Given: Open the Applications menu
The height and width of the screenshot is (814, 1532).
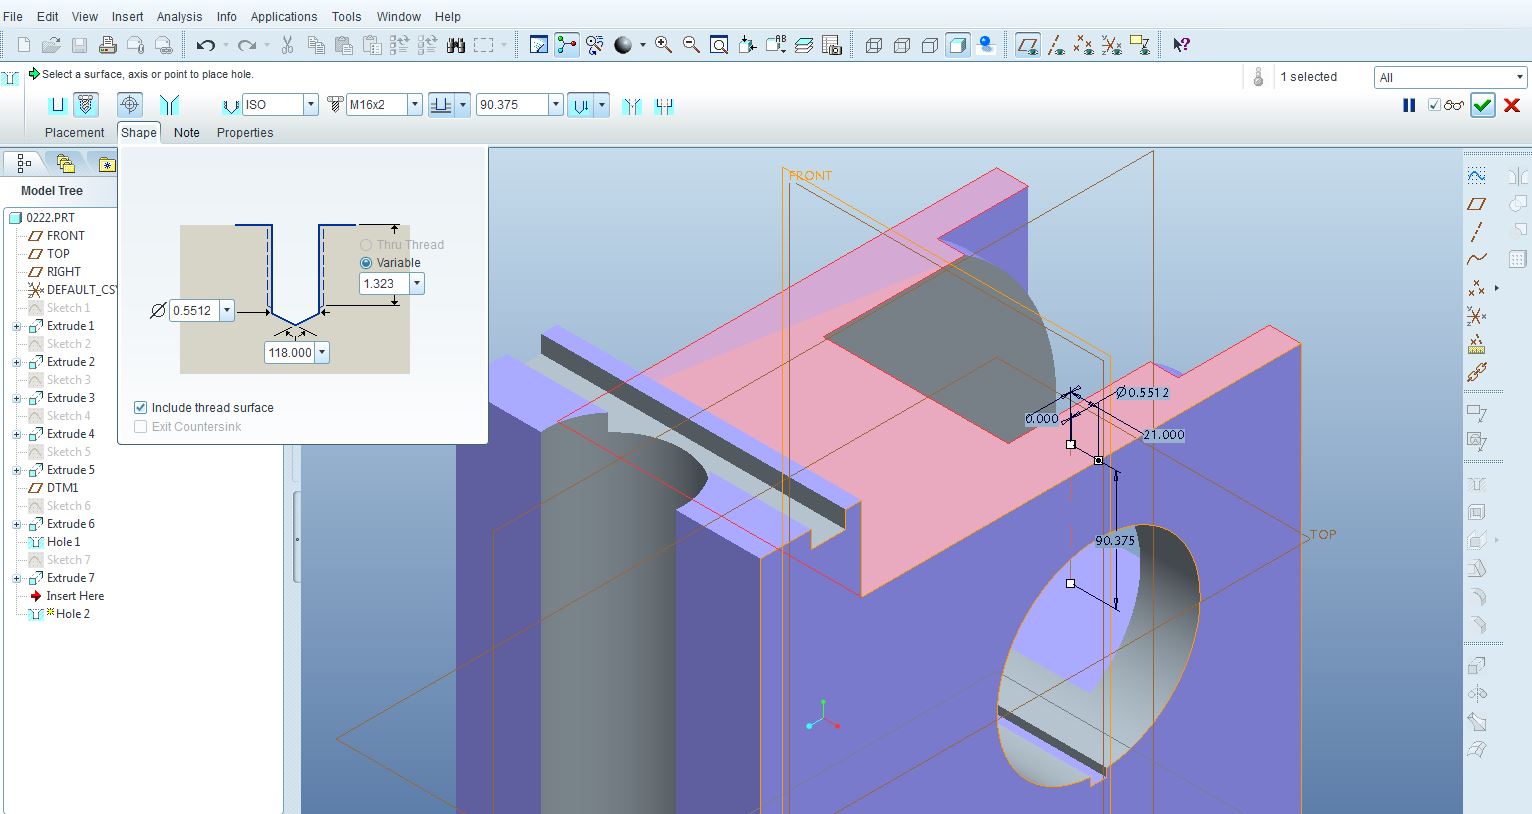Looking at the screenshot, I should click(x=284, y=17).
